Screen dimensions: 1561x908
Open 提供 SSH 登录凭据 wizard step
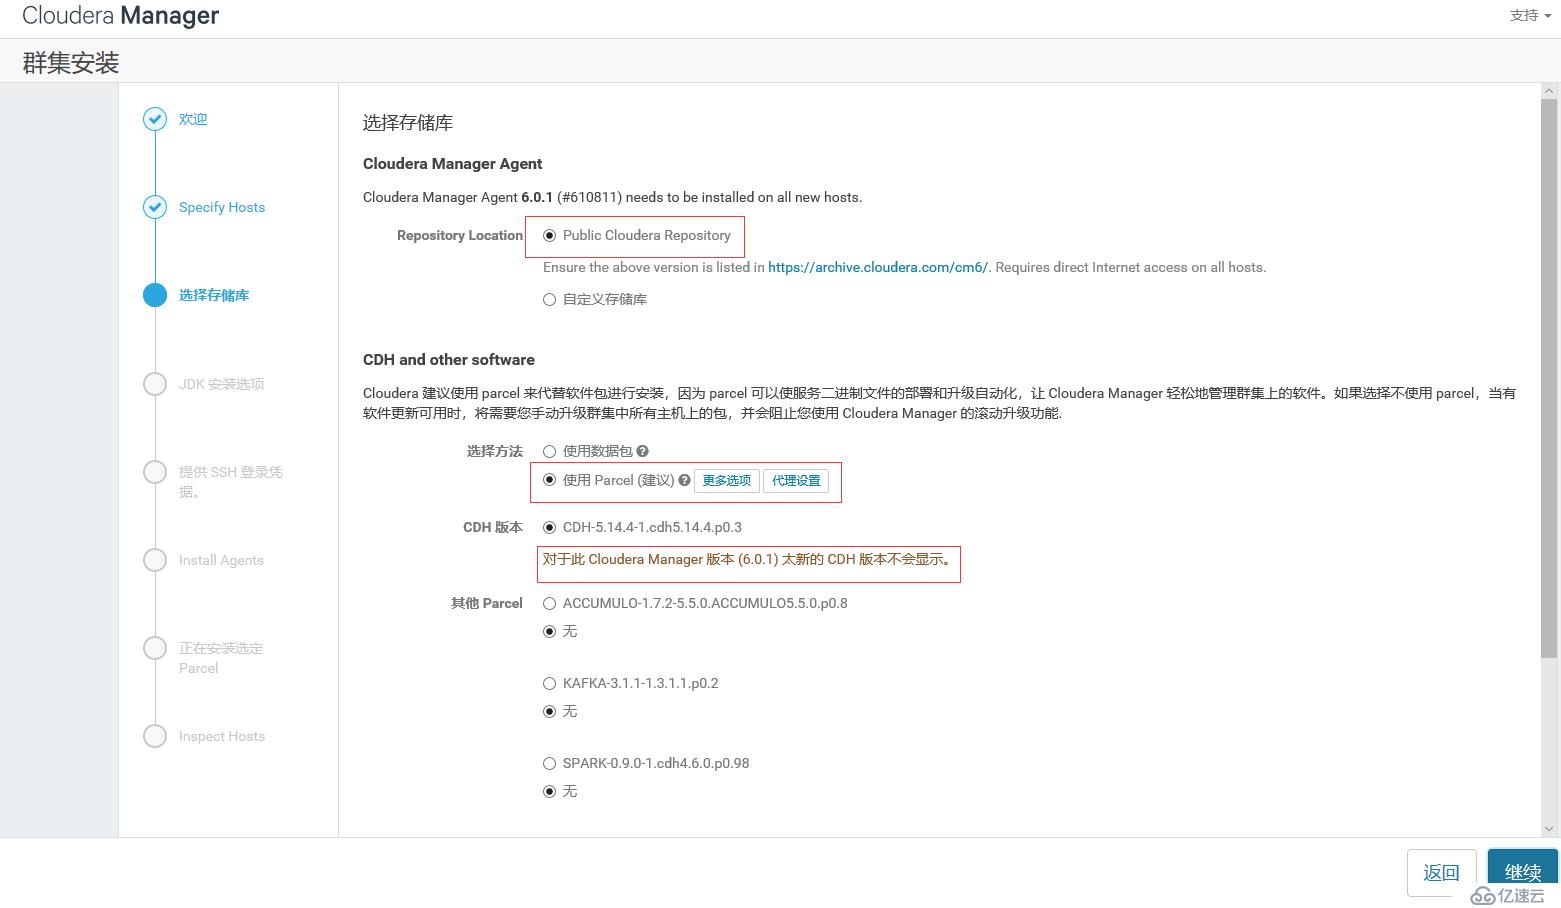(x=231, y=481)
